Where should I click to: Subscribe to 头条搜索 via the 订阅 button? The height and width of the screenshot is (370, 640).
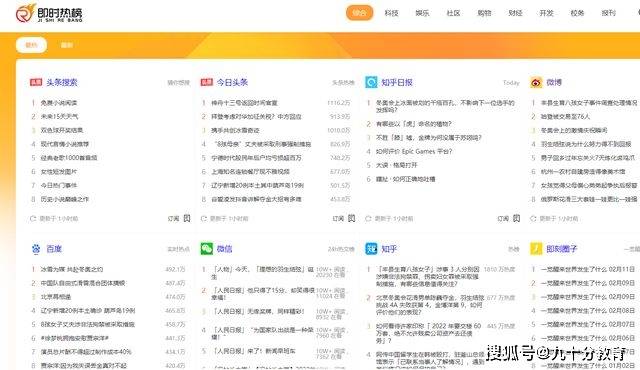coord(173,219)
